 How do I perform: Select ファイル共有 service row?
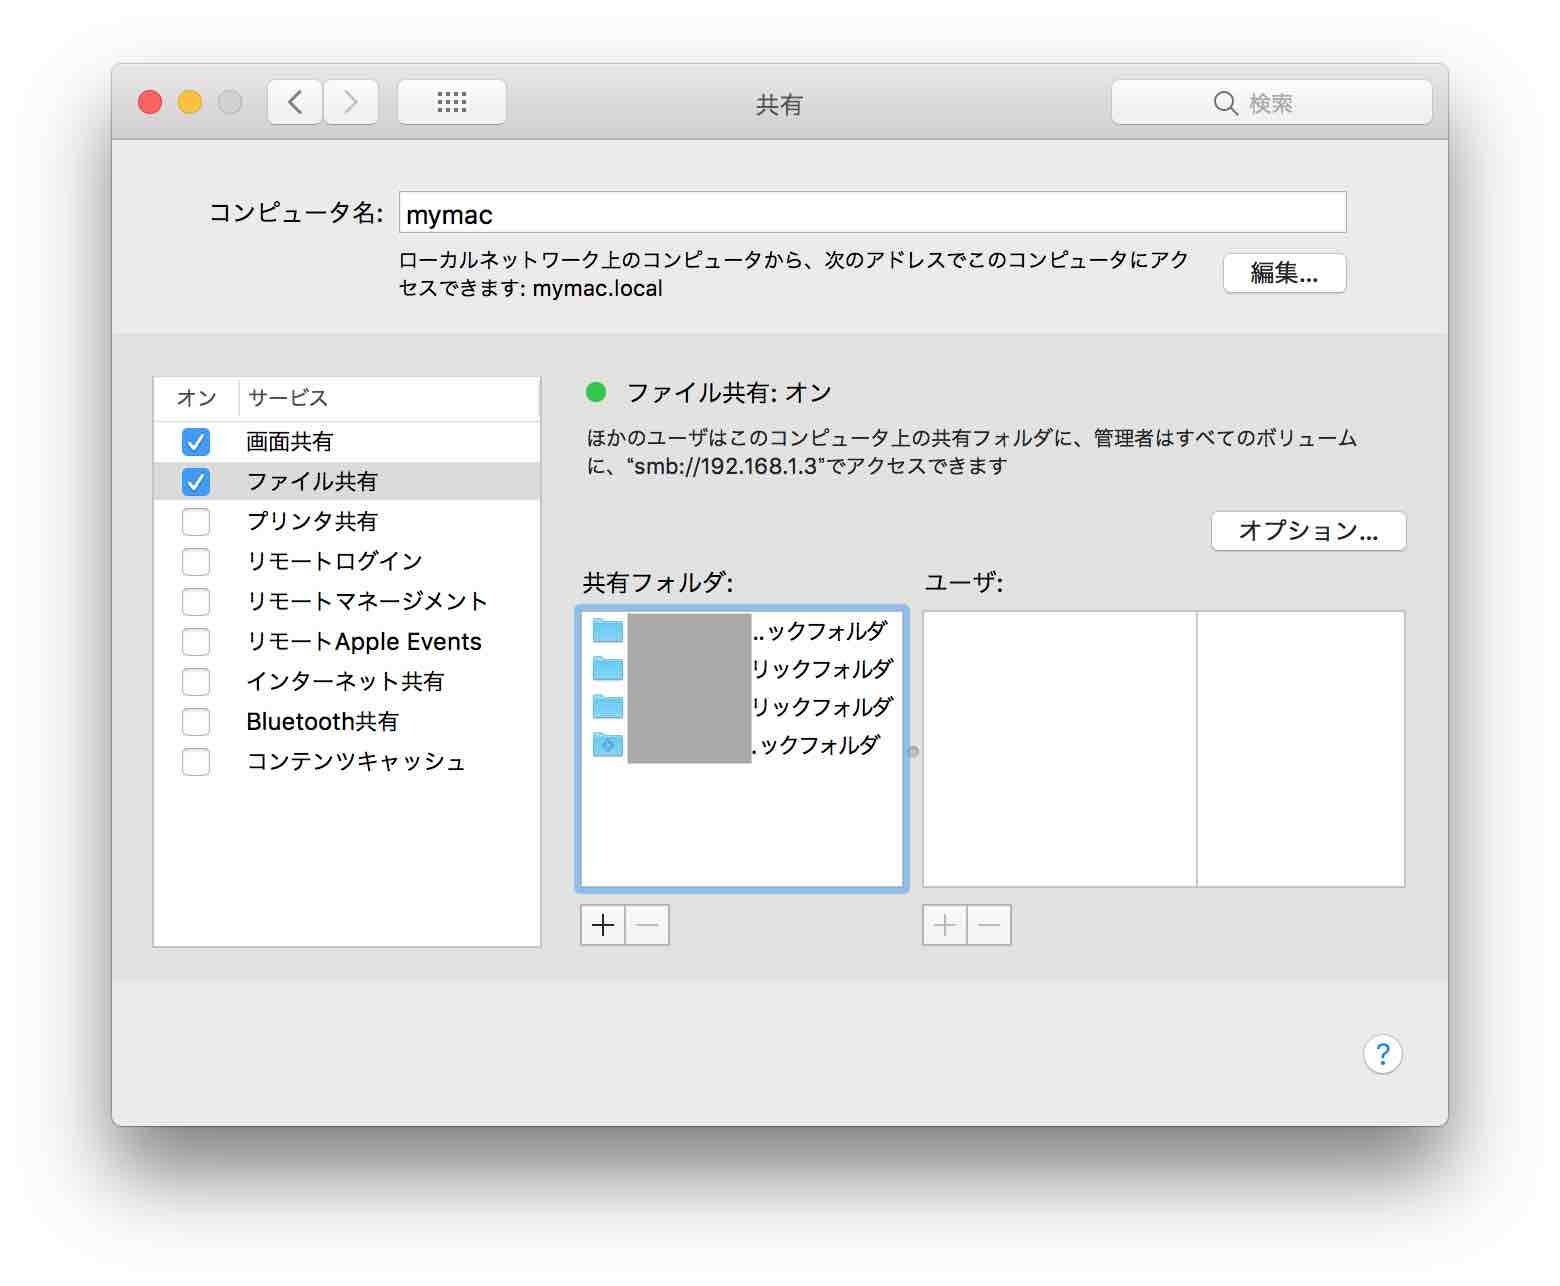pyautogui.click(x=347, y=481)
